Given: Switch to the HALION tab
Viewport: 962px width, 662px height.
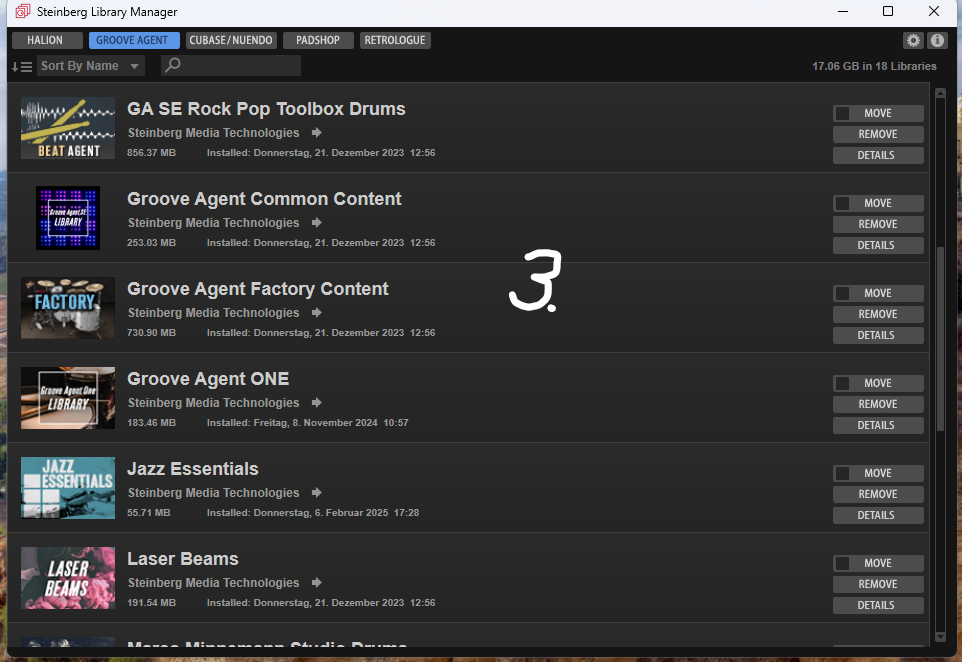Looking at the screenshot, I should click(47, 40).
